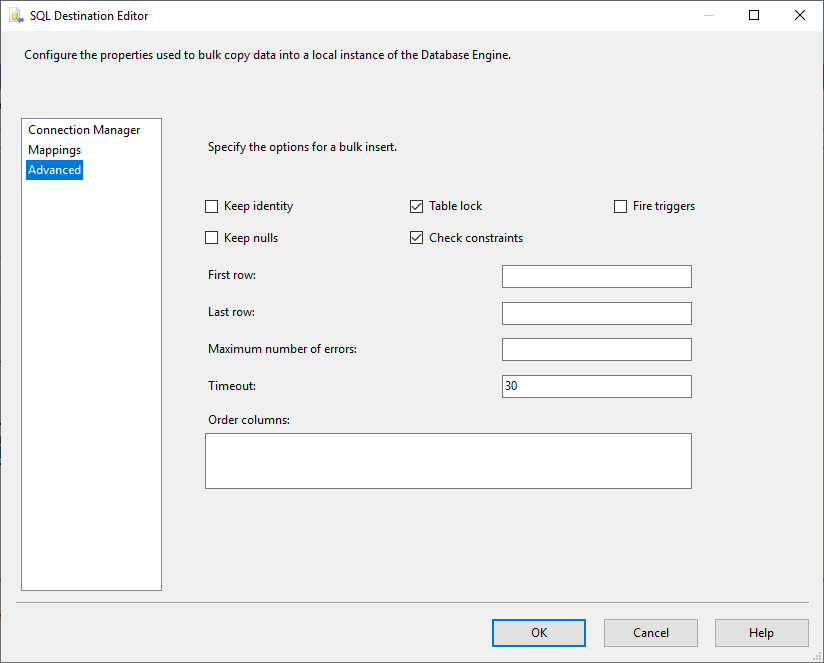
Task: Maximize the SQL Destination Editor window
Action: click(x=754, y=15)
